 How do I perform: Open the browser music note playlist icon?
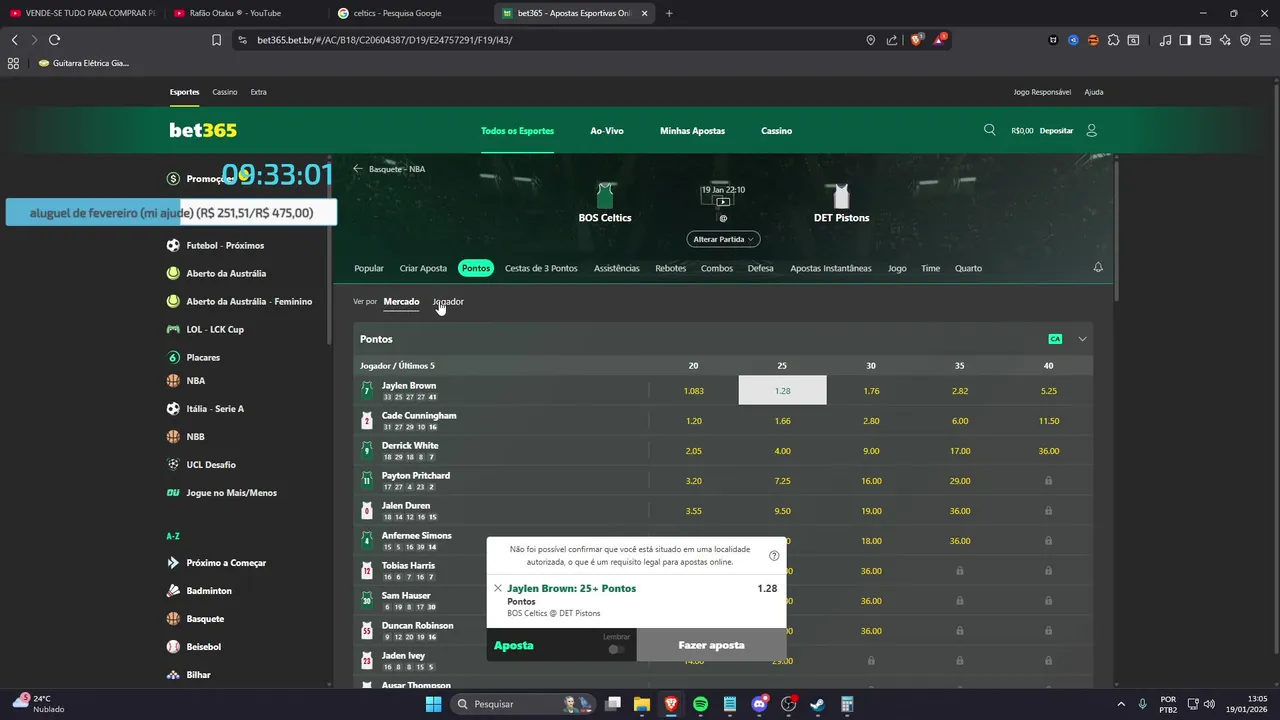1165,40
